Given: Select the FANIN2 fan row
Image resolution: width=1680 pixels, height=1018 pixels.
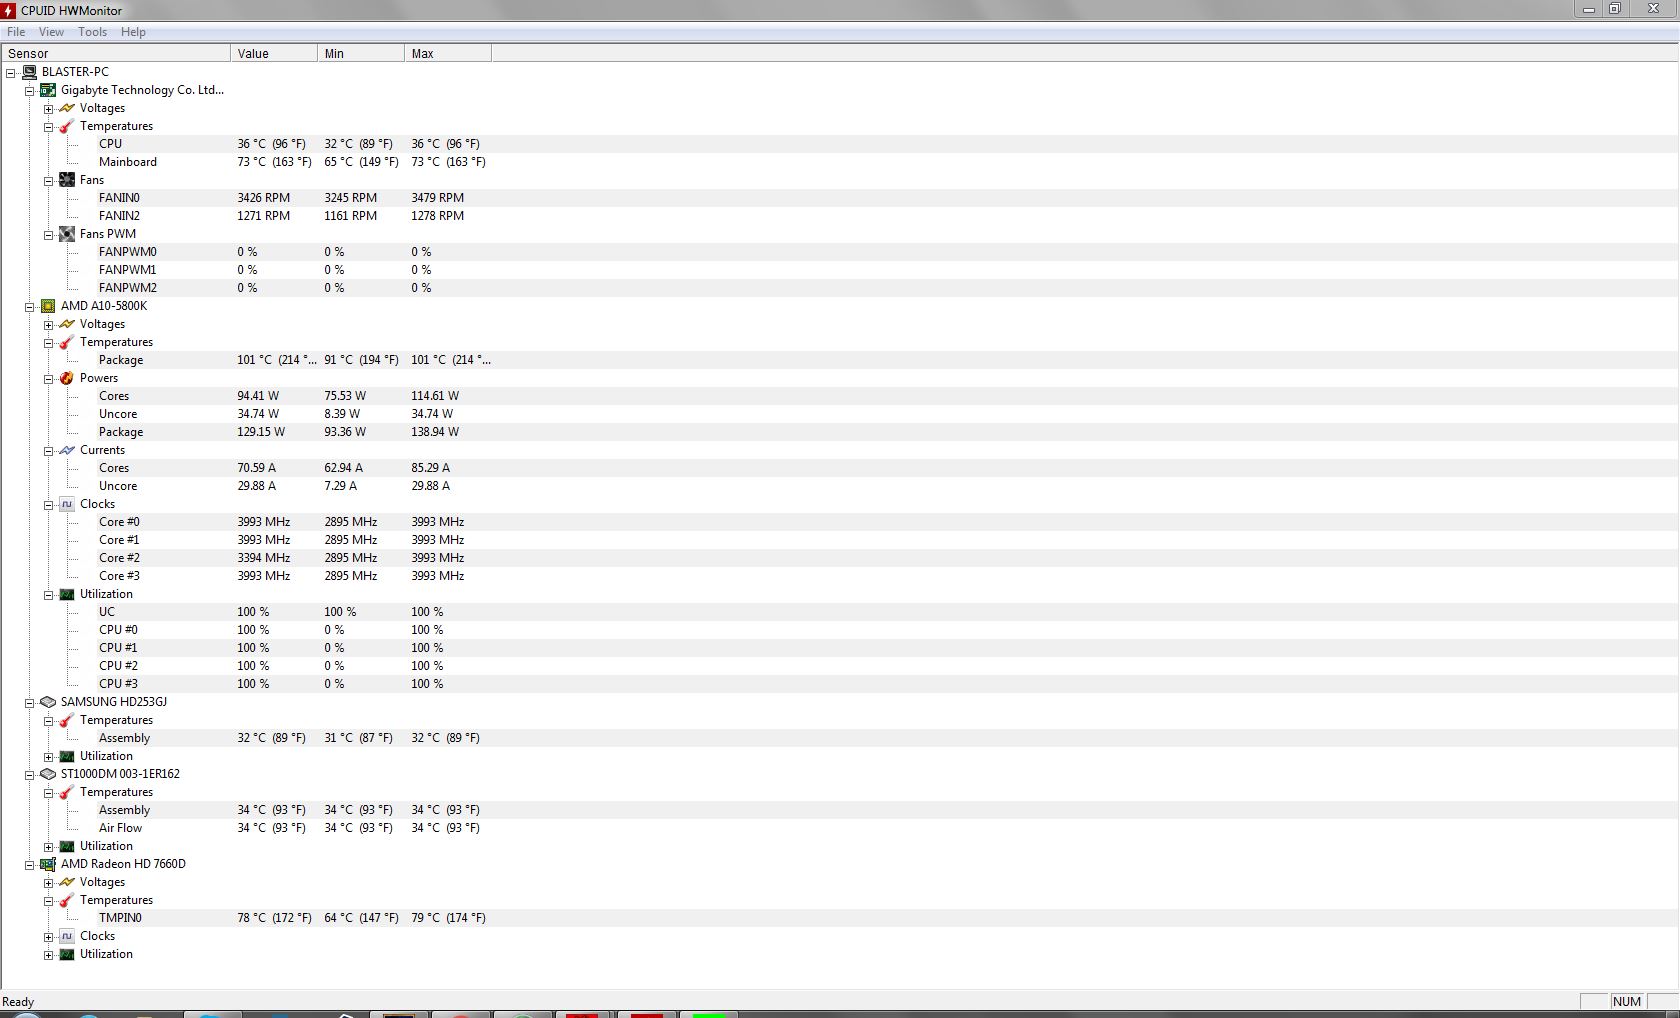Looking at the screenshot, I should [x=840, y=216].
